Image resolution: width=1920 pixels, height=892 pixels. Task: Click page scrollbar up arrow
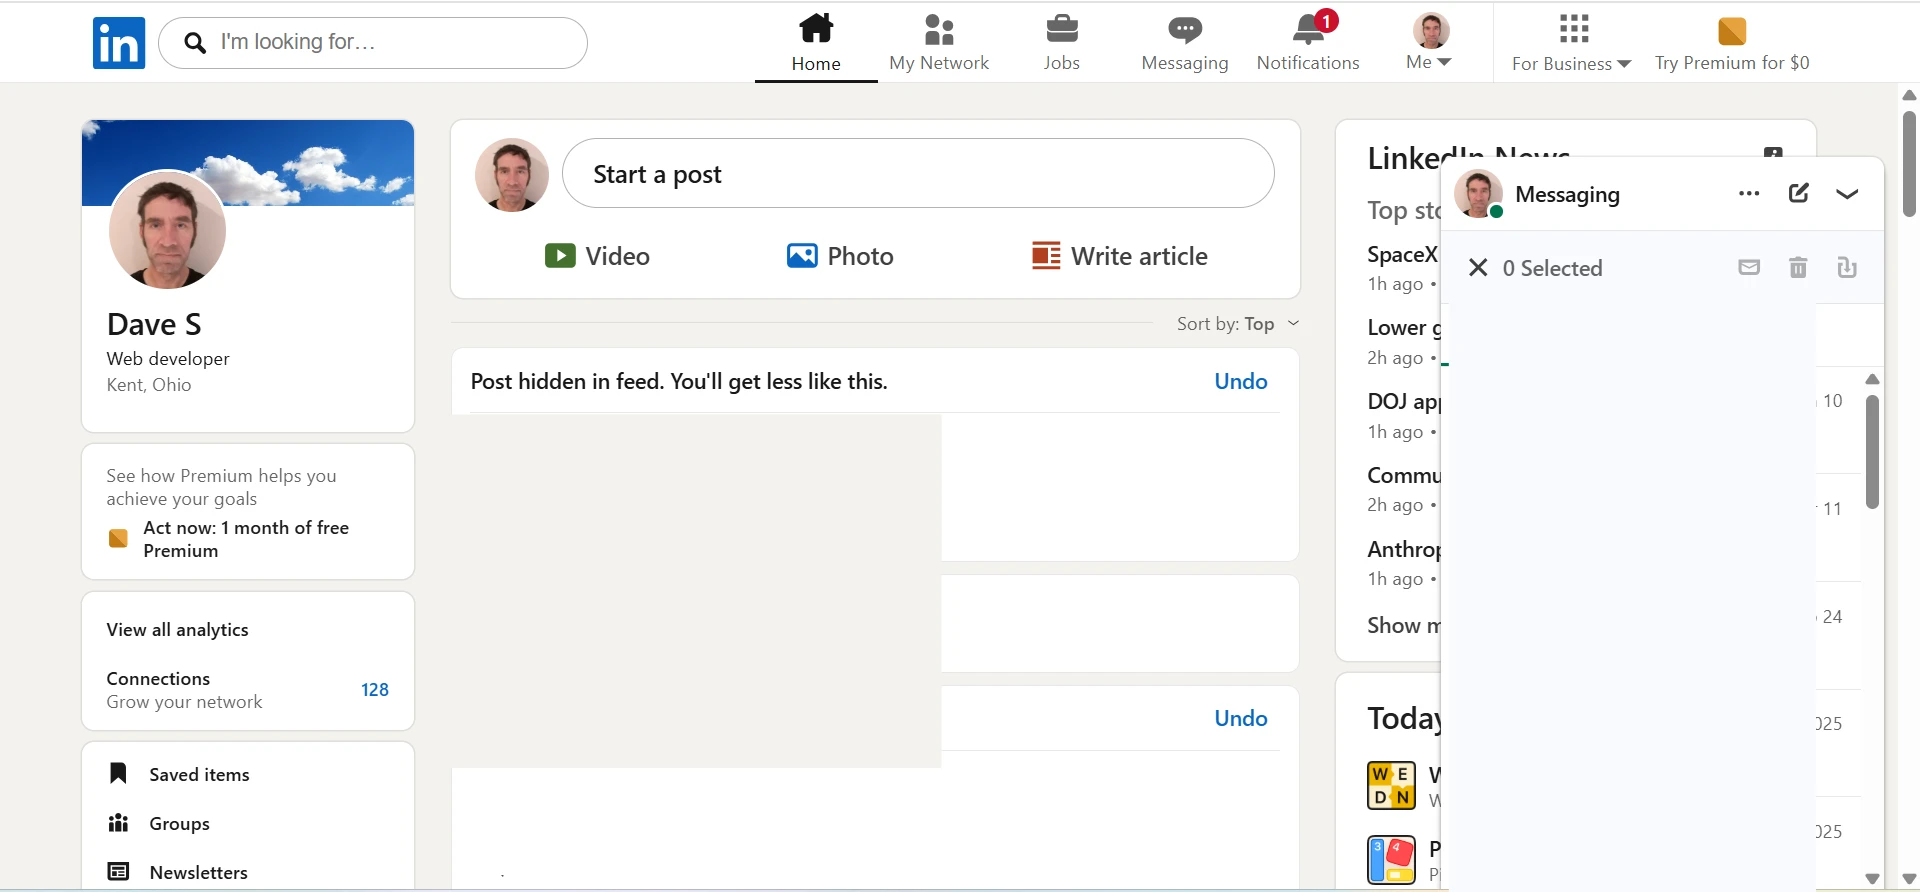(x=1909, y=95)
